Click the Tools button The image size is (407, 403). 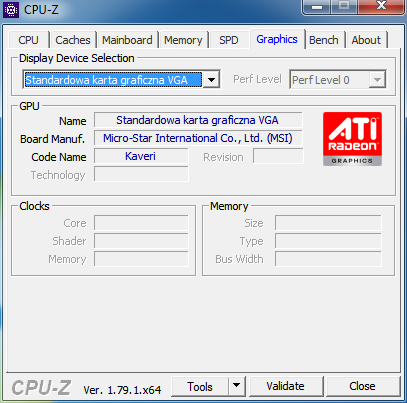point(200,386)
